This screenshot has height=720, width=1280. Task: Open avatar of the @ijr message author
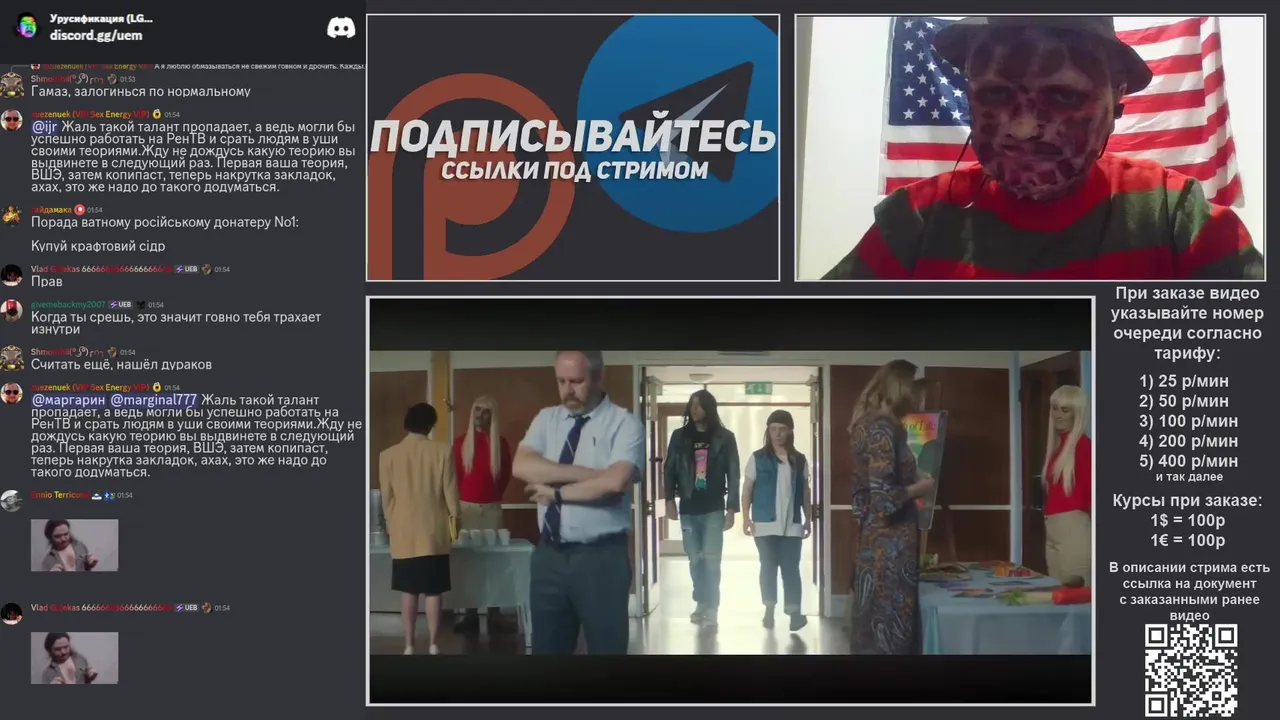pyautogui.click(x=12, y=121)
